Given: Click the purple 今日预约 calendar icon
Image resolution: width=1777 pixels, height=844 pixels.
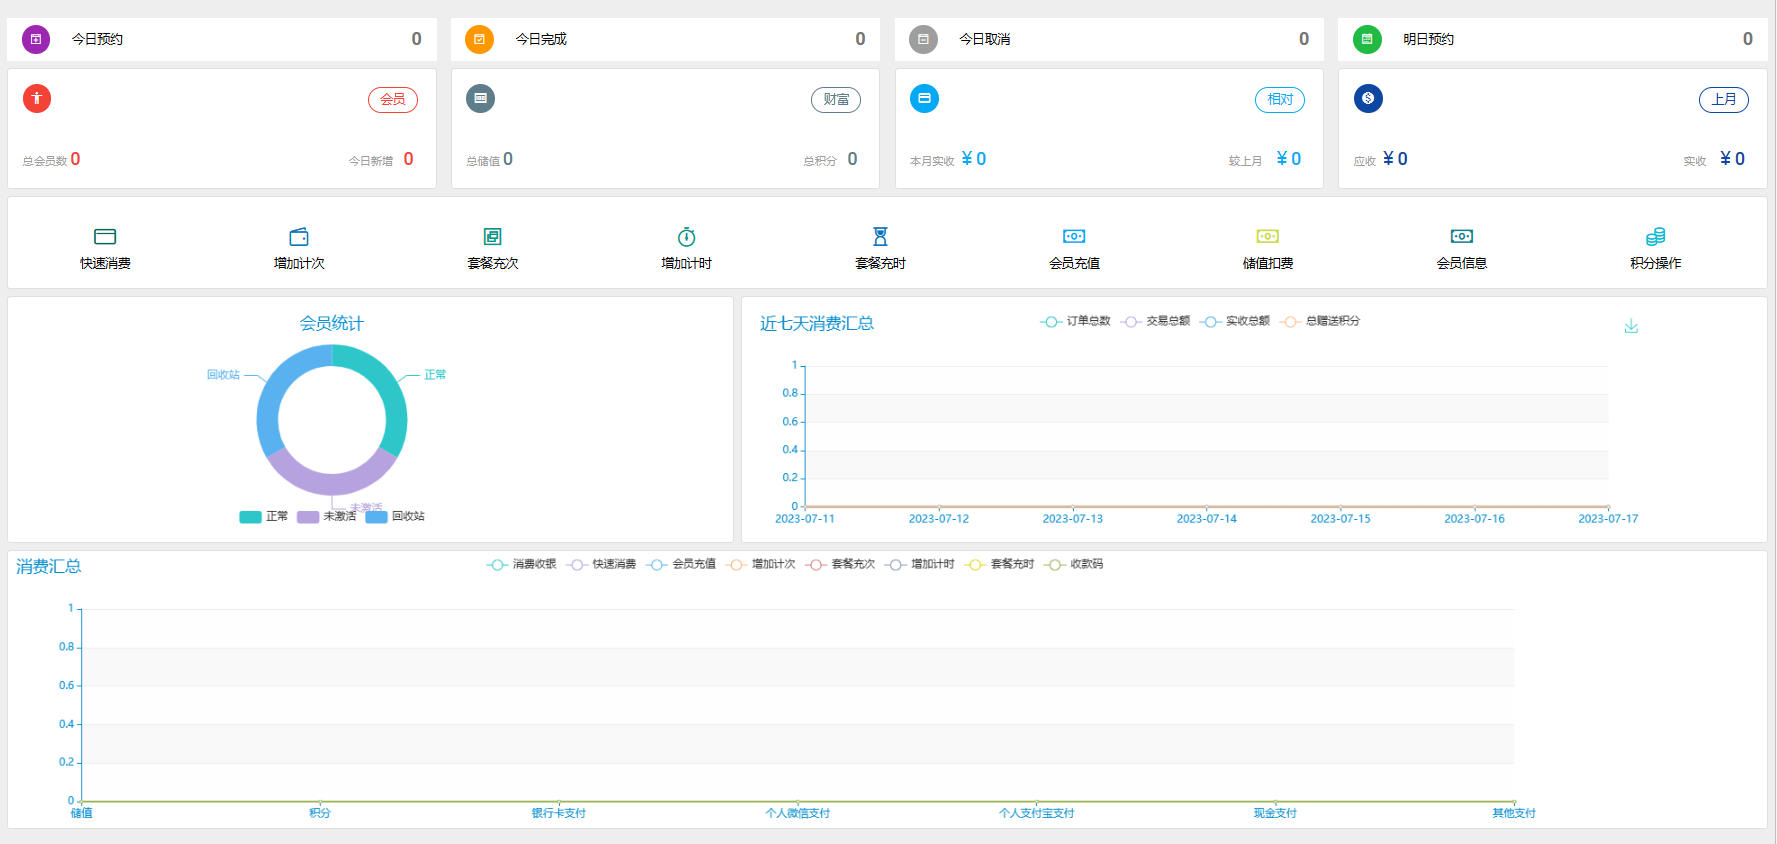Looking at the screenshot, I should (x=36, y=39).
